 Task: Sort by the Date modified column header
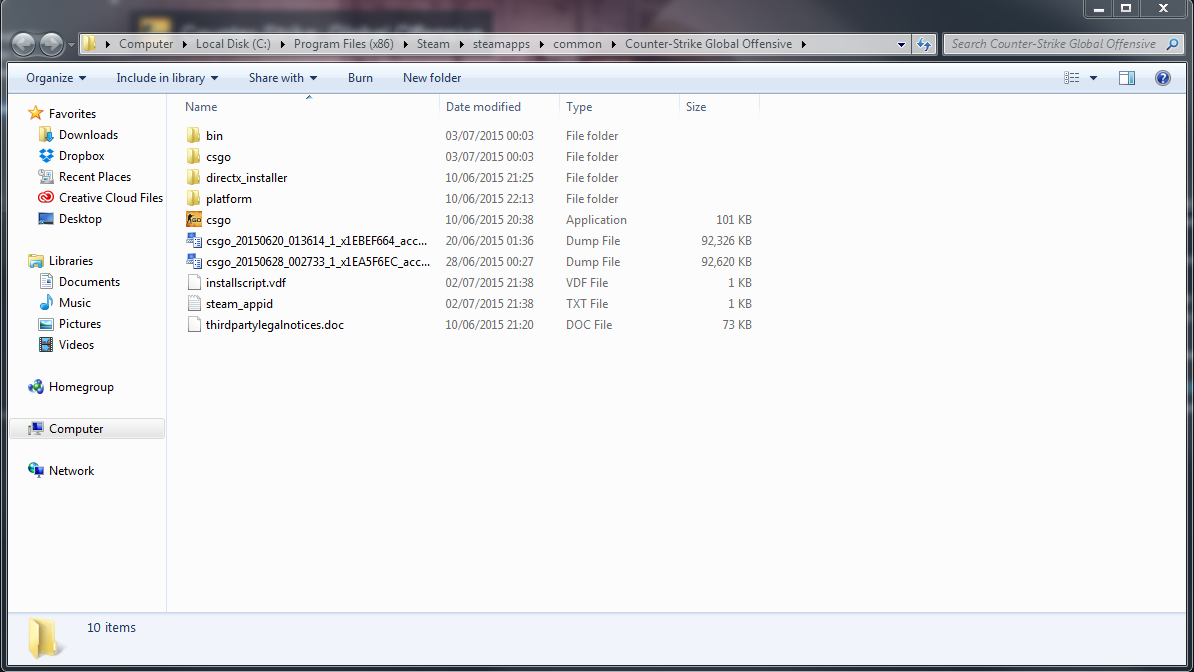click(499, 107)
